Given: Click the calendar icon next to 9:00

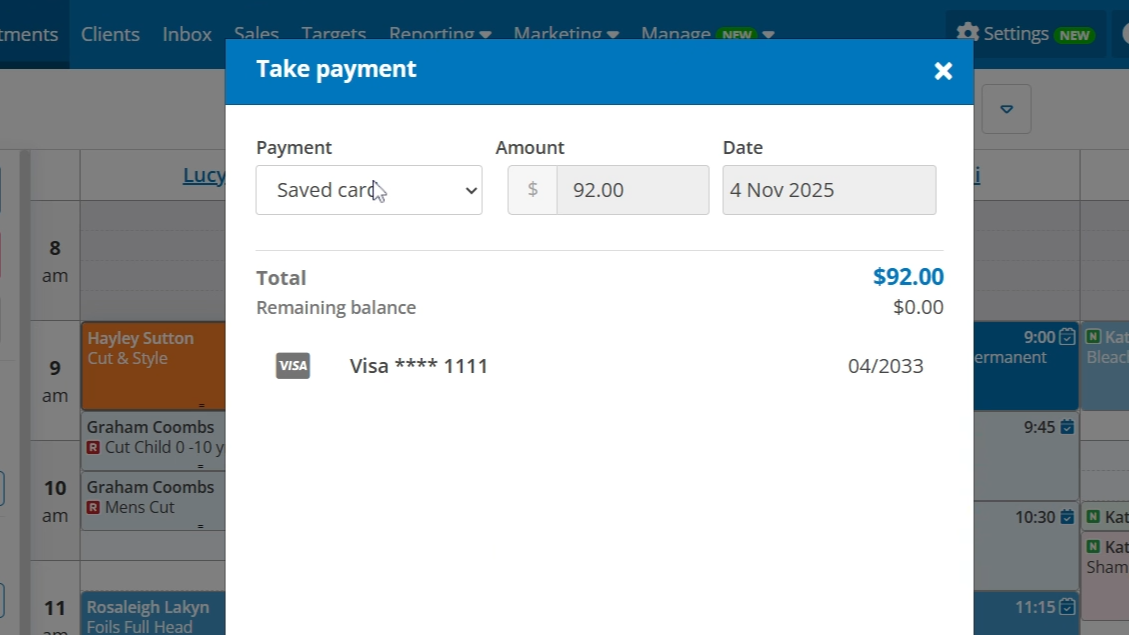Looking at the screenshot, I should [1067, 337].
